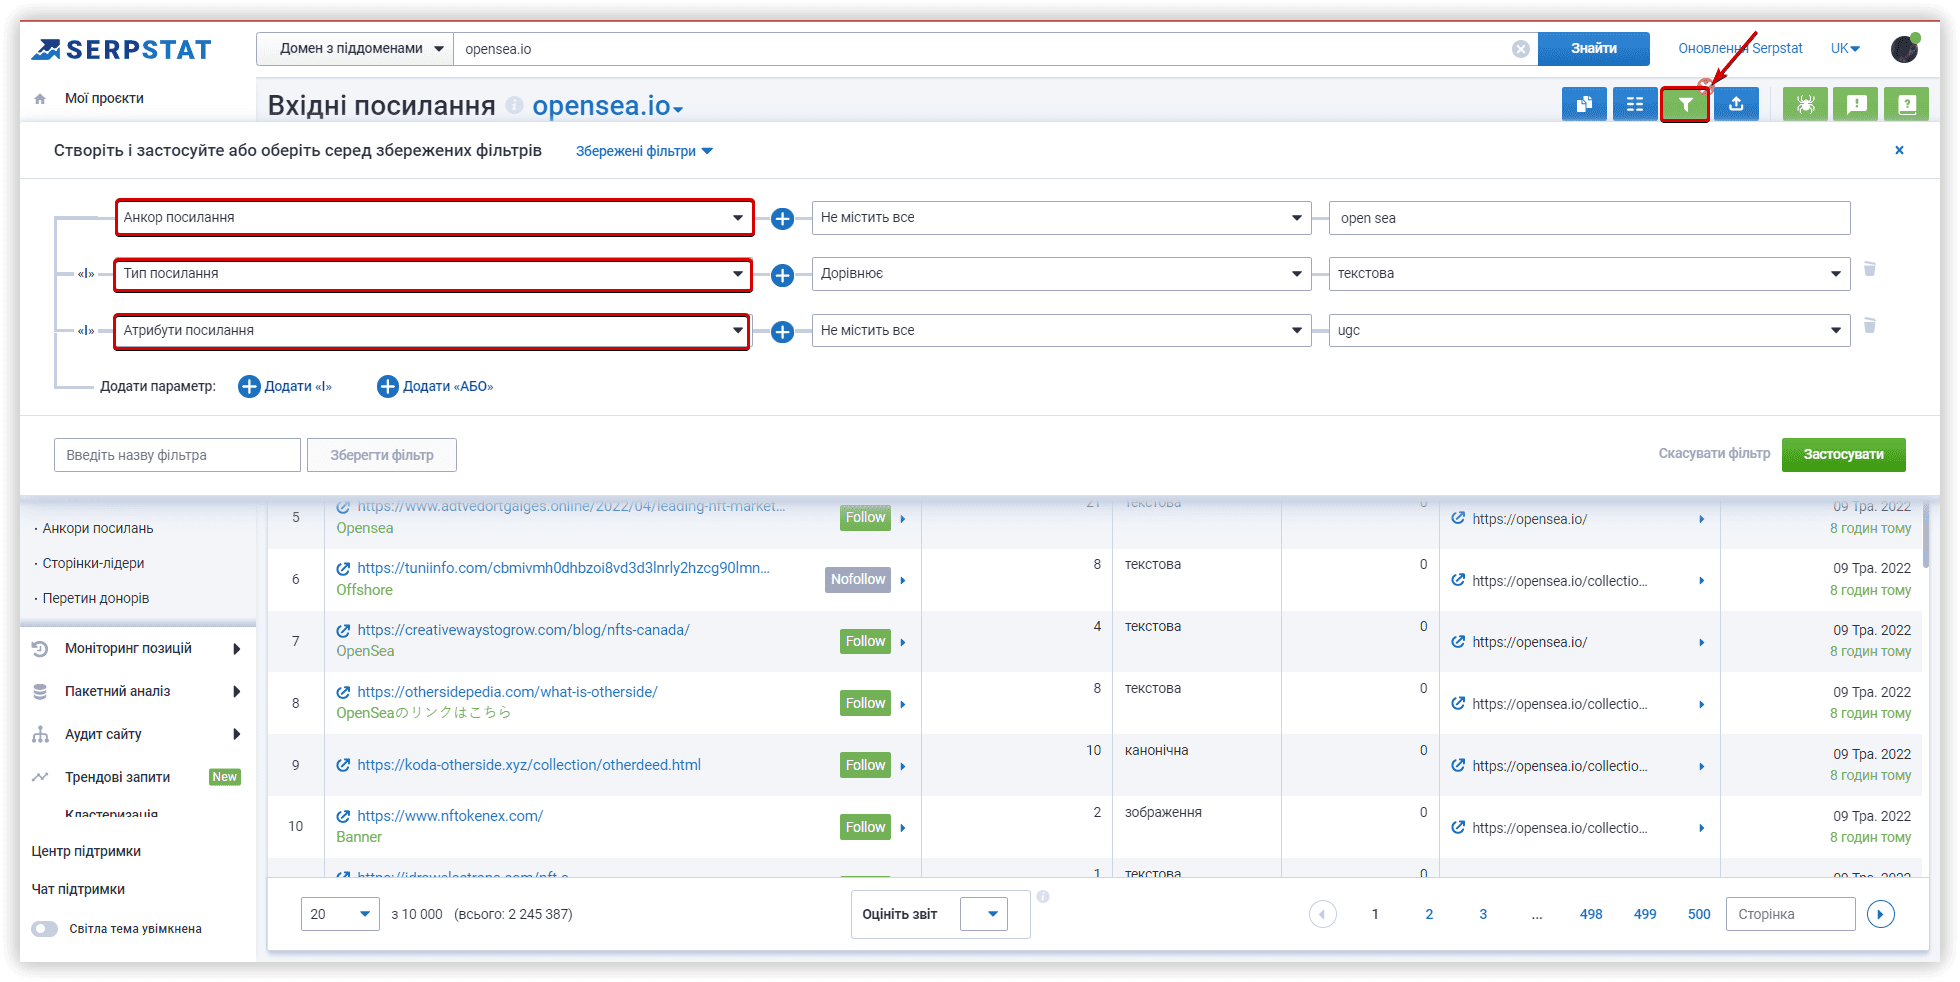Go to page 500

tap(1699, 914)
